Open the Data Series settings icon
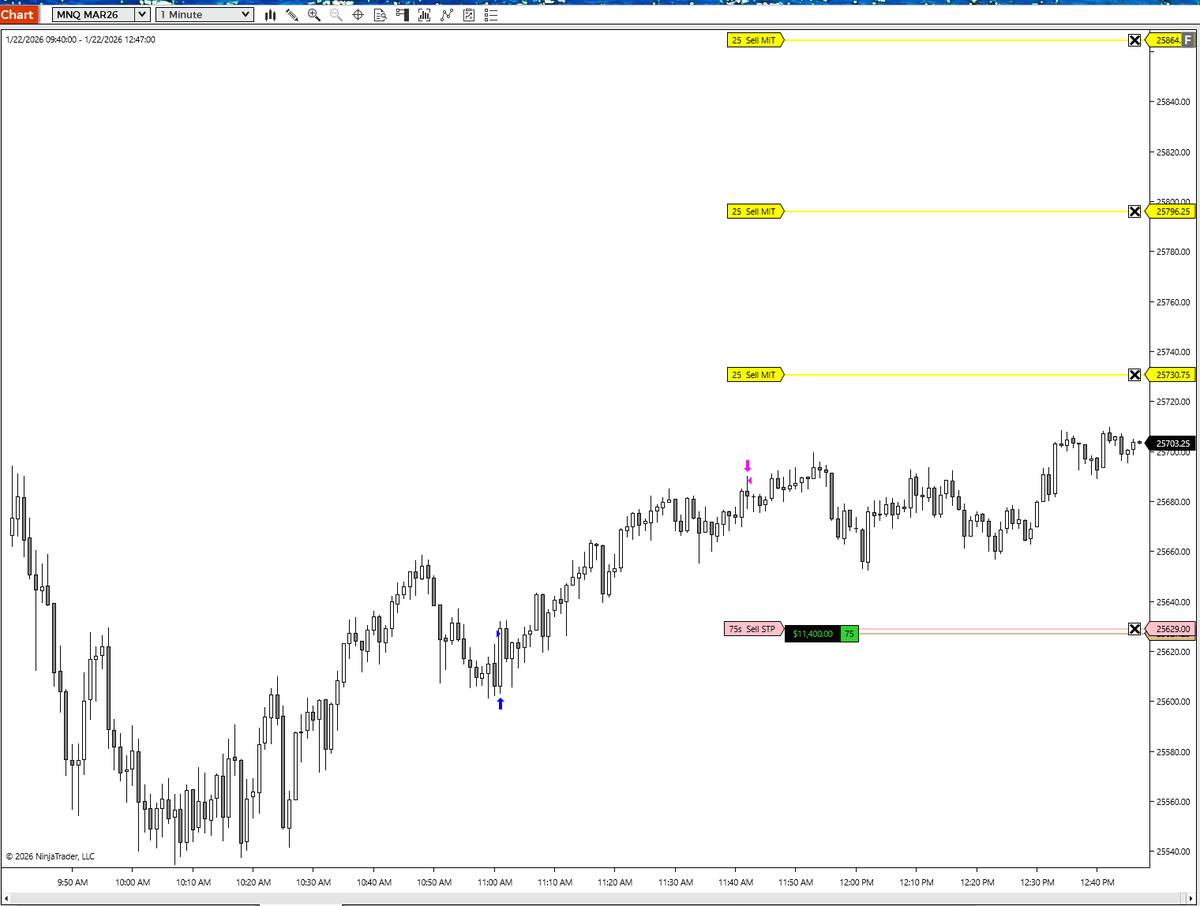1200x906 pixels. [424, 15]
